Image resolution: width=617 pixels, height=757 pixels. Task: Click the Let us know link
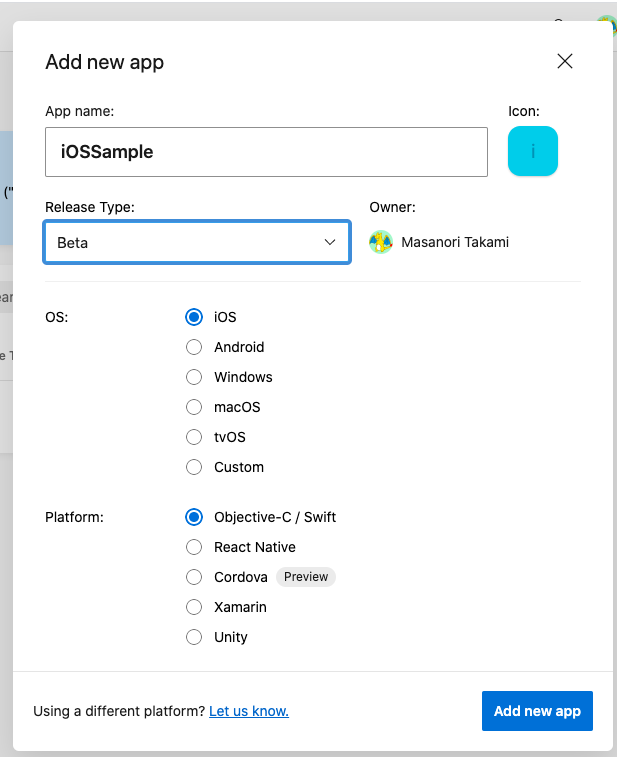(249, 711)
